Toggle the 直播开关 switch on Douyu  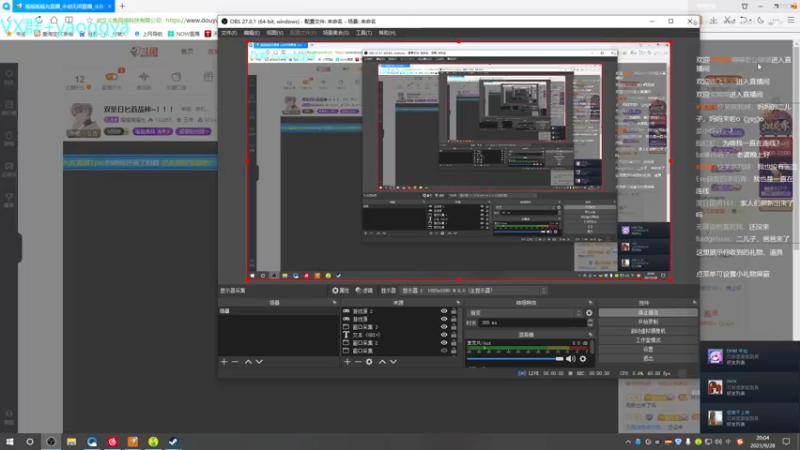coord(111,77)
